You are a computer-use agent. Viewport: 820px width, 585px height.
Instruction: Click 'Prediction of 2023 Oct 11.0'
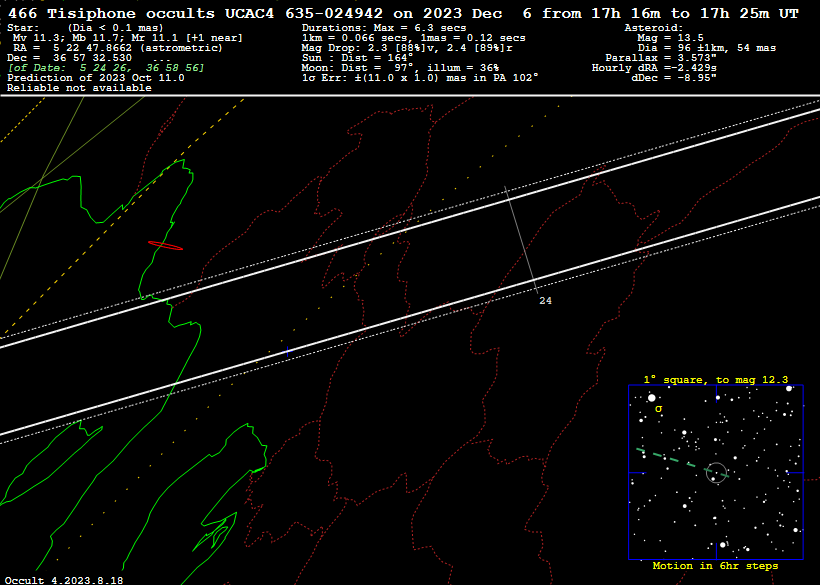coord(96,78)
